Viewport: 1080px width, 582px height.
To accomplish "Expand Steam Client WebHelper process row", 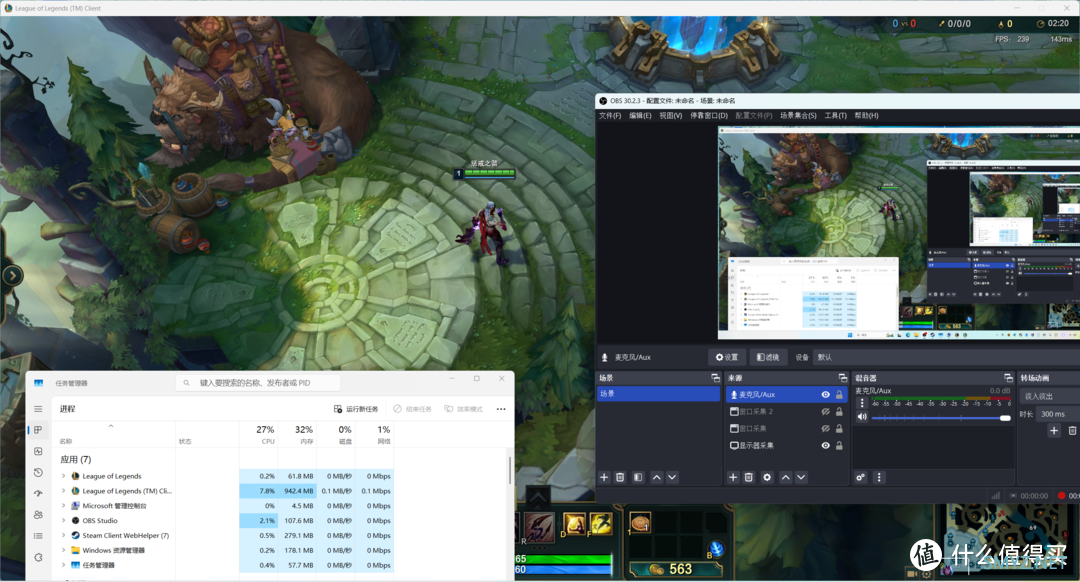I will (x=64, y=535).
